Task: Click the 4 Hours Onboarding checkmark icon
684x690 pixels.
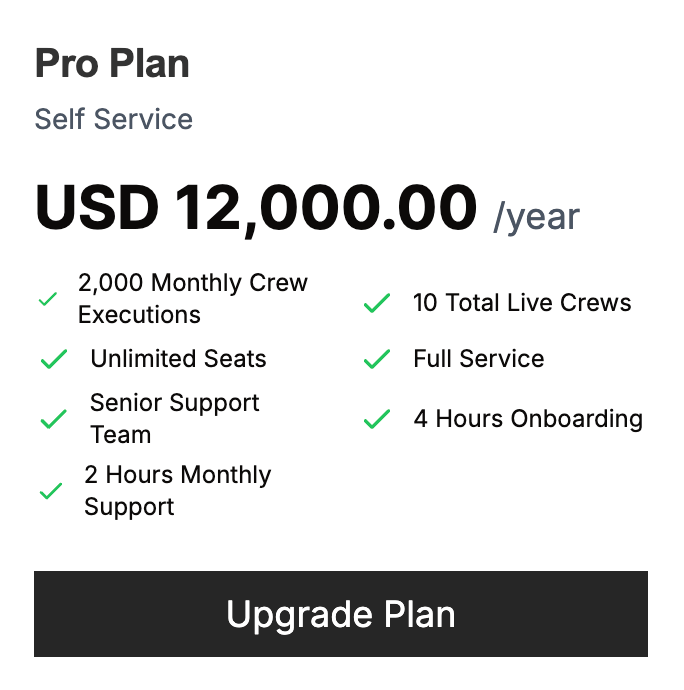Action: (376, 419)
